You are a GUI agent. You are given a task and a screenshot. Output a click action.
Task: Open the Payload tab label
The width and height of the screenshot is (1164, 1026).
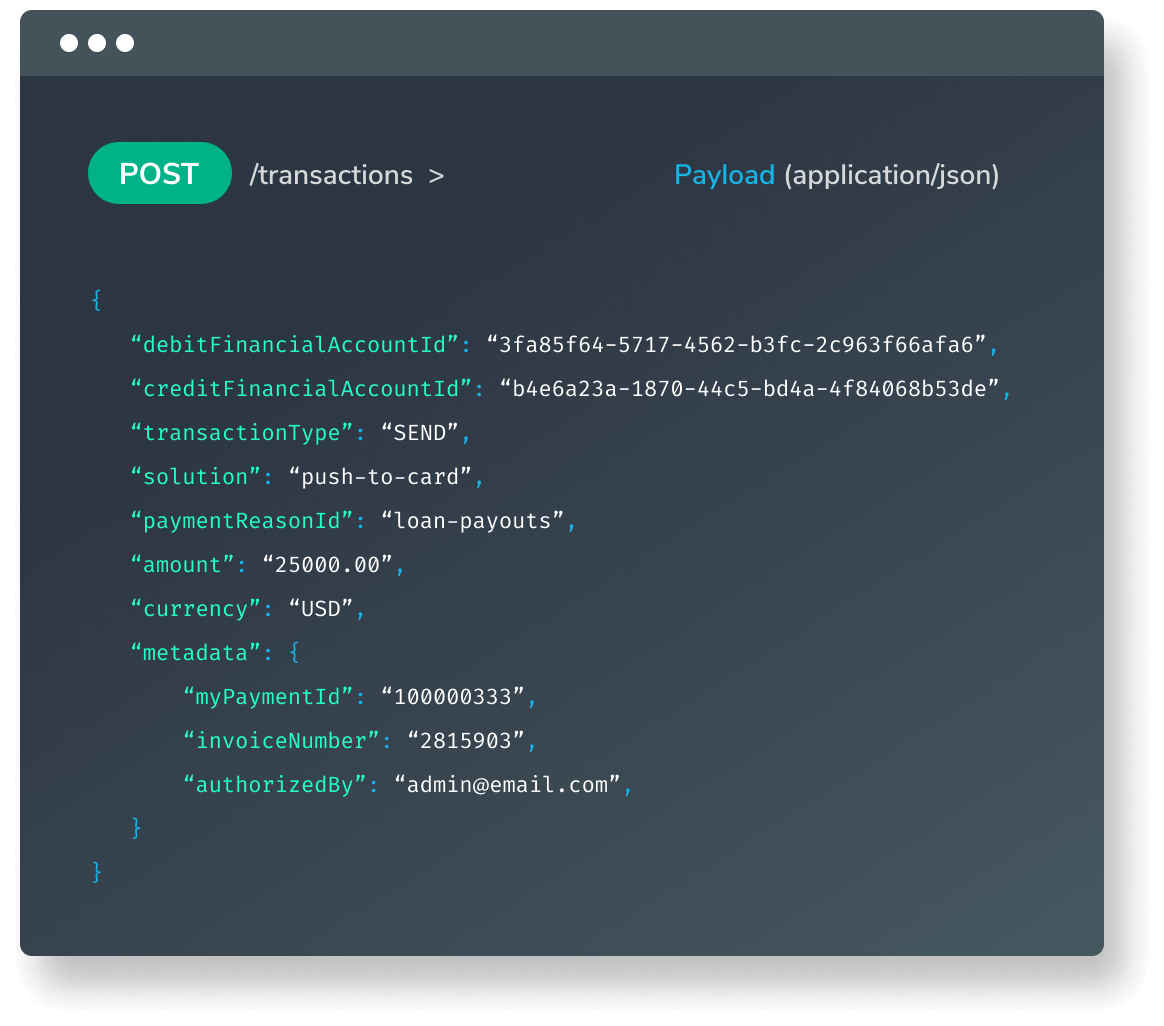[724, 175]
